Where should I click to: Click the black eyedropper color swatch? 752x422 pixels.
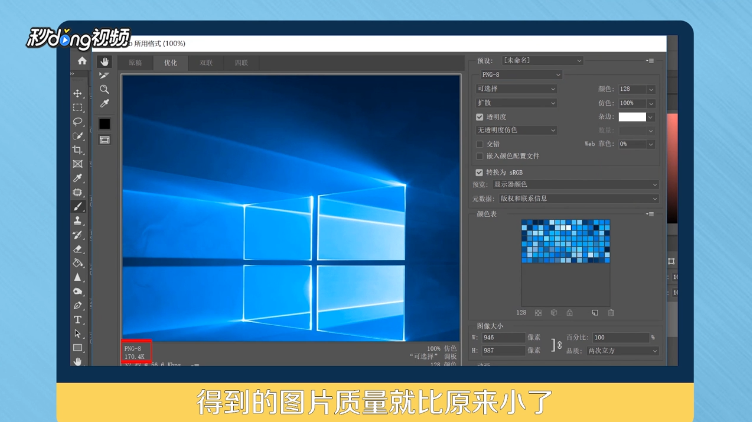[105, 124]
